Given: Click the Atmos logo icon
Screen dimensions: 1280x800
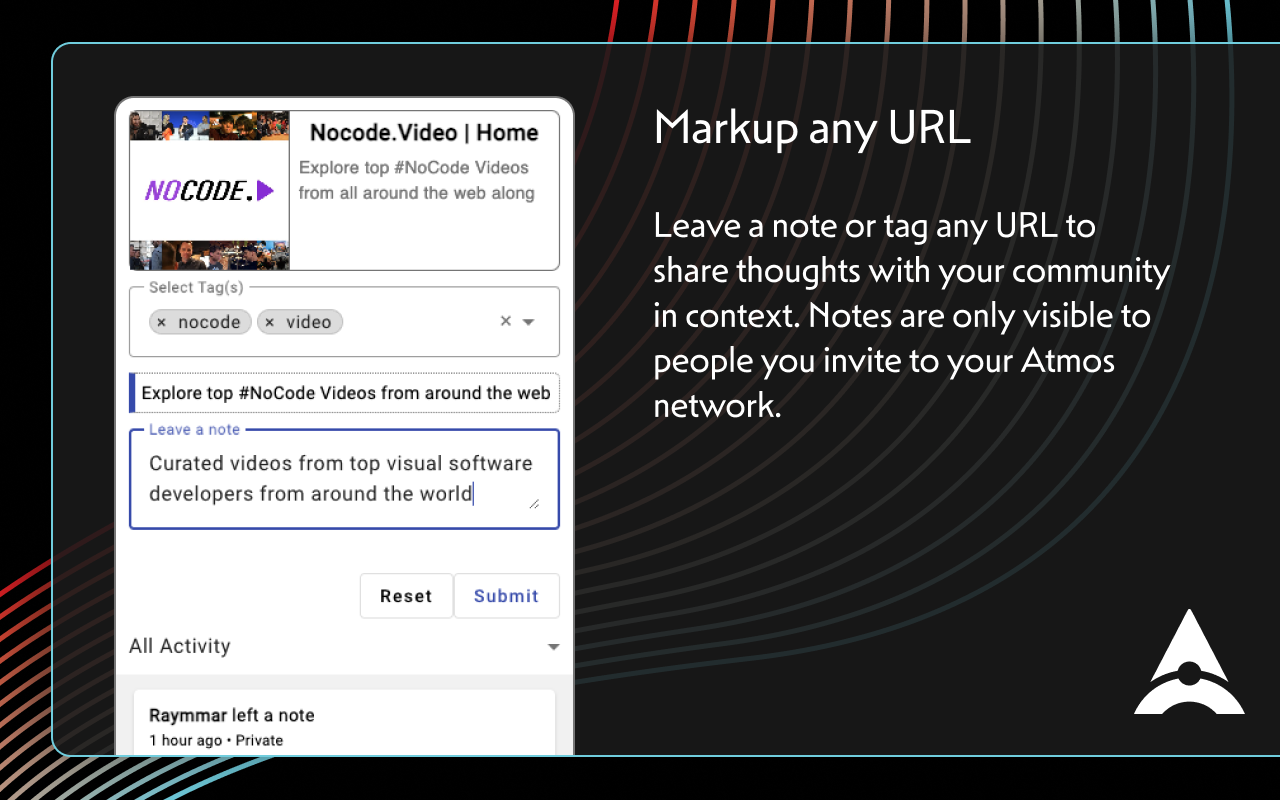Looking at the screenshot, I should point(1189,662).
